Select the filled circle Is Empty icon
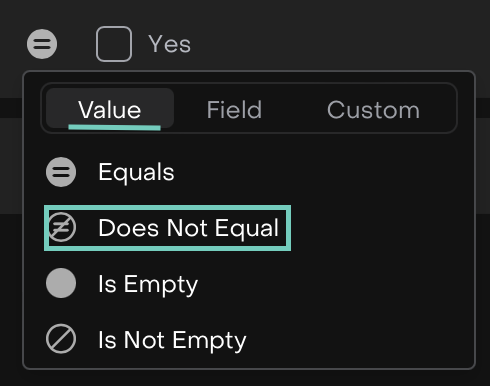This screenshot has width=490, height=386. coord(61,283)
